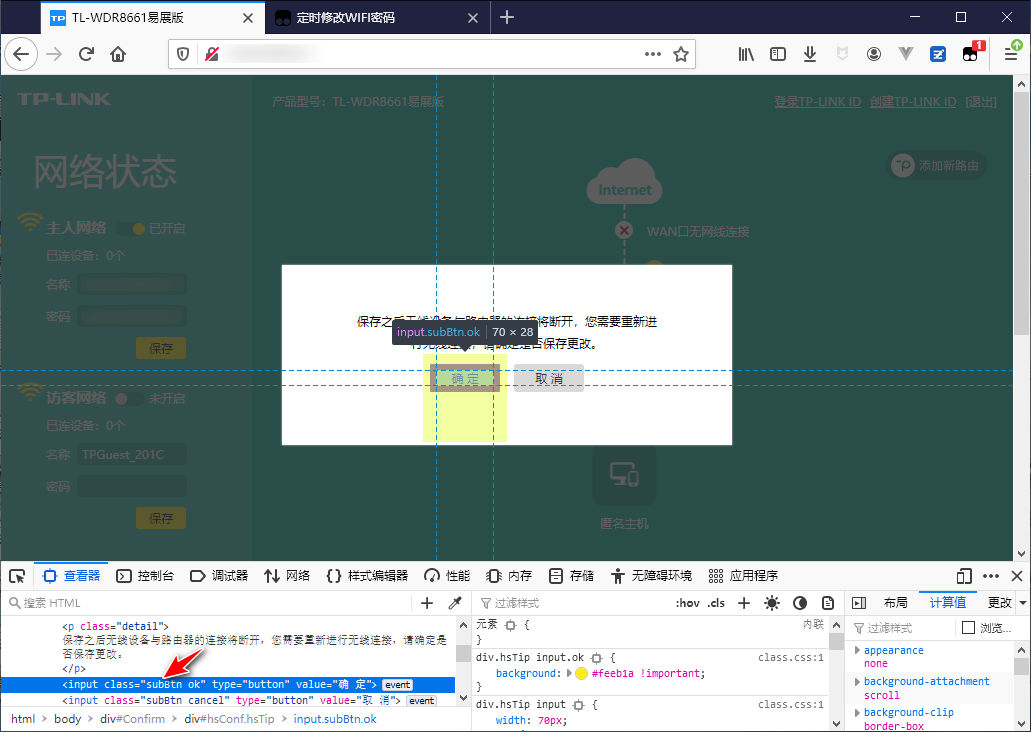Open devtools three-dot options menu
Image resolution: width=1031 pixels, height=732 pixels.
[991, 576]
